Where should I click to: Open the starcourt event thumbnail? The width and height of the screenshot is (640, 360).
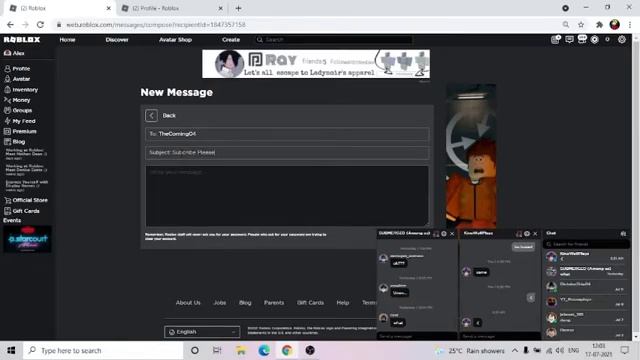pyautogui.click(x=27, y=239)
